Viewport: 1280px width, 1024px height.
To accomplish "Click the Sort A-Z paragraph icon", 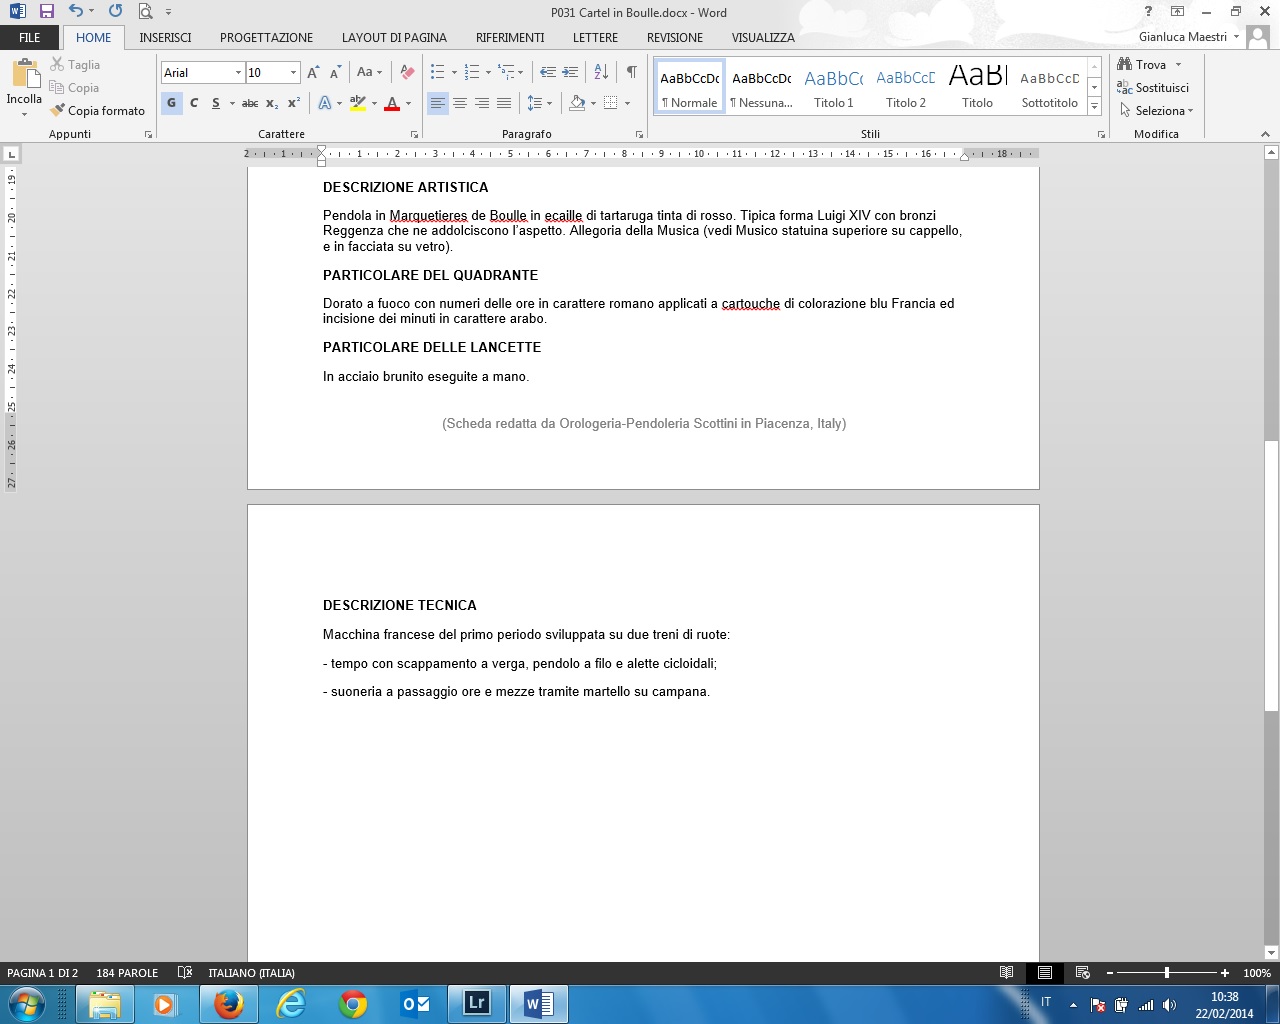I will 601,72.
